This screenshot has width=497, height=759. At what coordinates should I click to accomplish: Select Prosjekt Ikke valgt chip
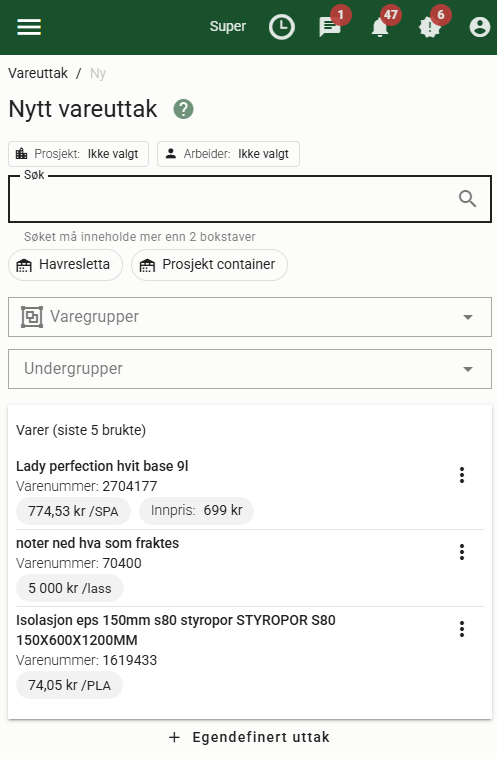coord(78,154)
